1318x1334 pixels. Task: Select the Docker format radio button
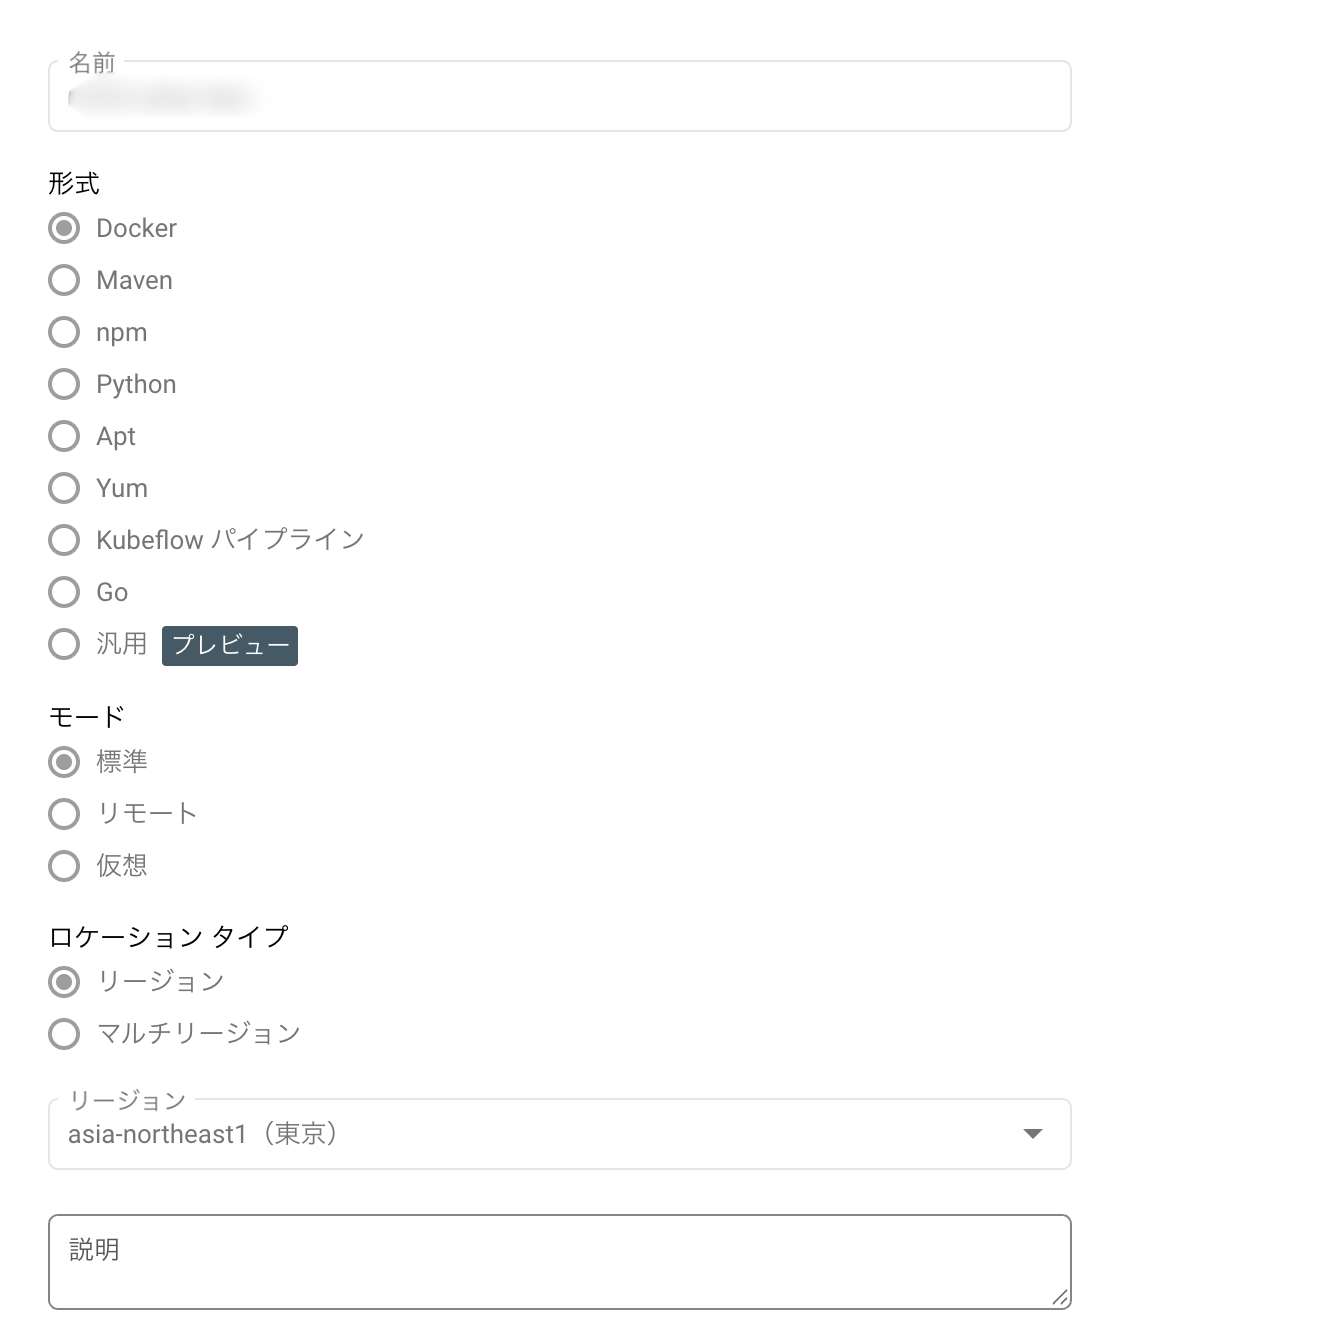point(64,228)
